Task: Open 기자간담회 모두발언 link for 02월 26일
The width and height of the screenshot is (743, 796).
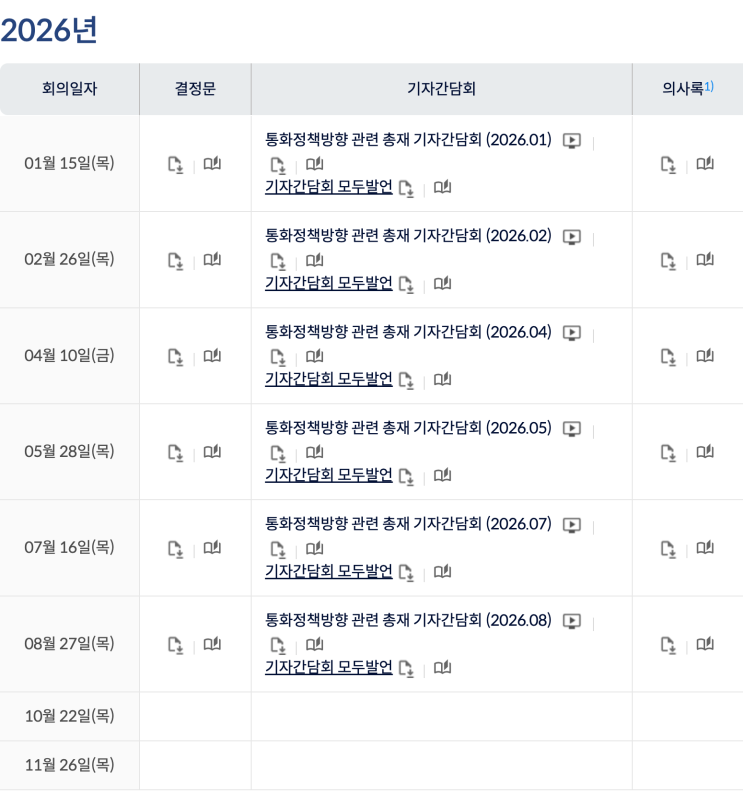Action: [329, 283]
